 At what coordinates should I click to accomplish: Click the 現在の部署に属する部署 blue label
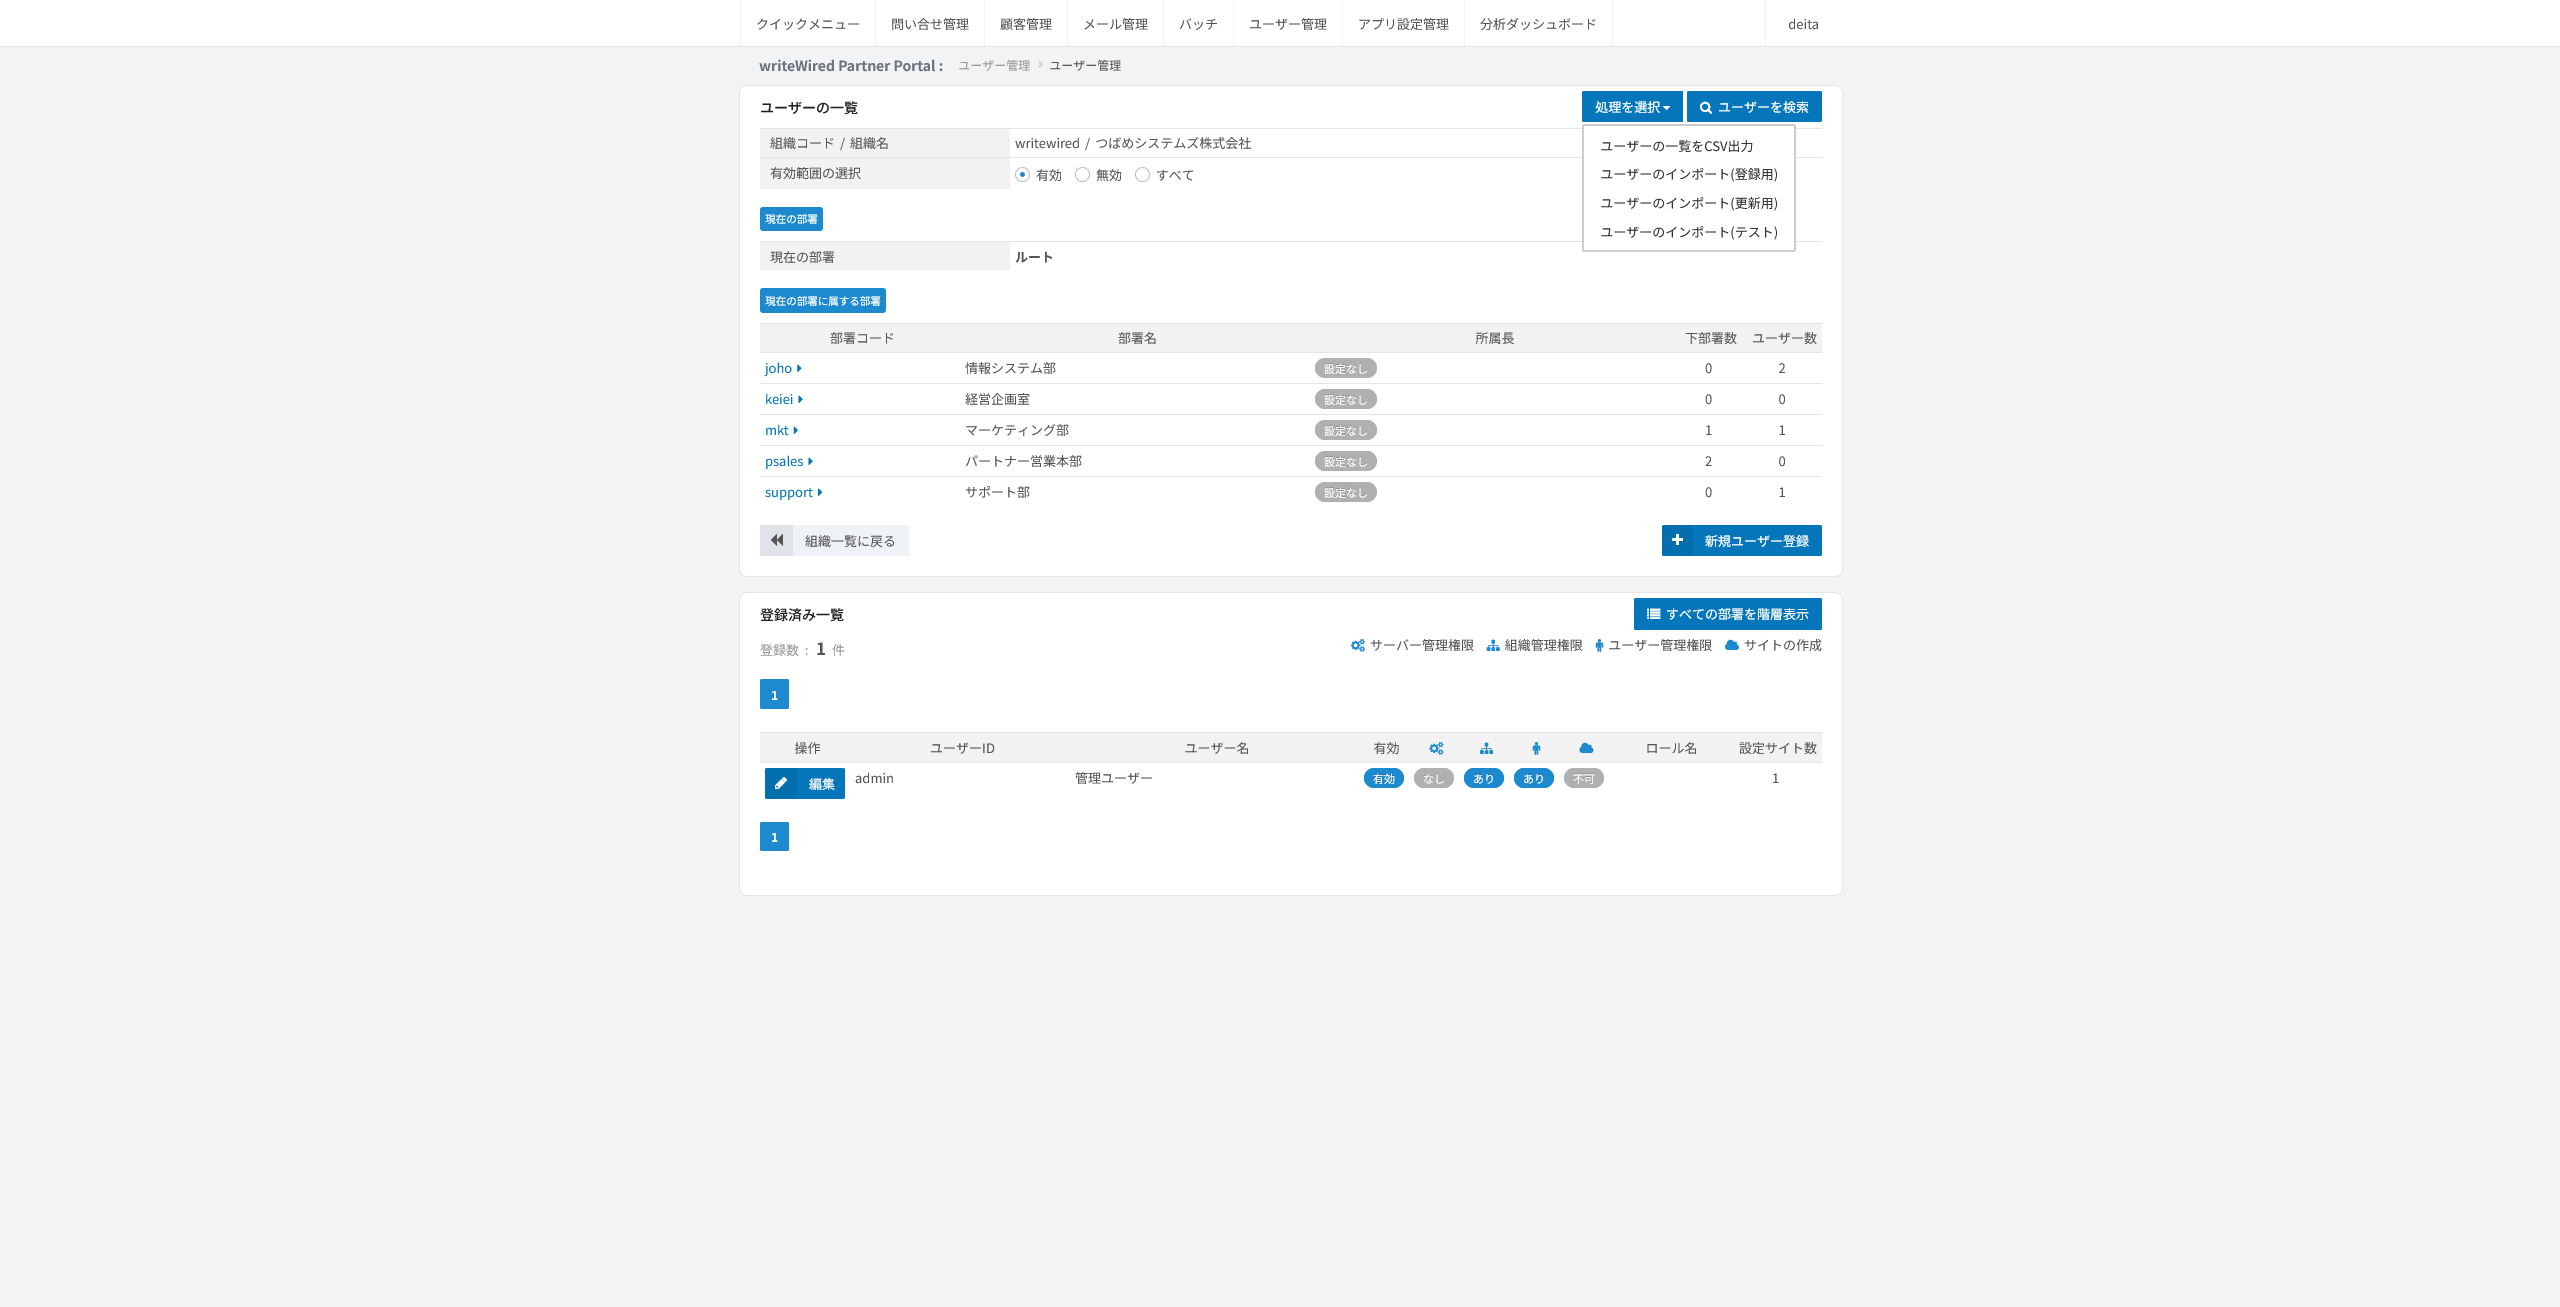pyautogui.click(x=823, y=301)
